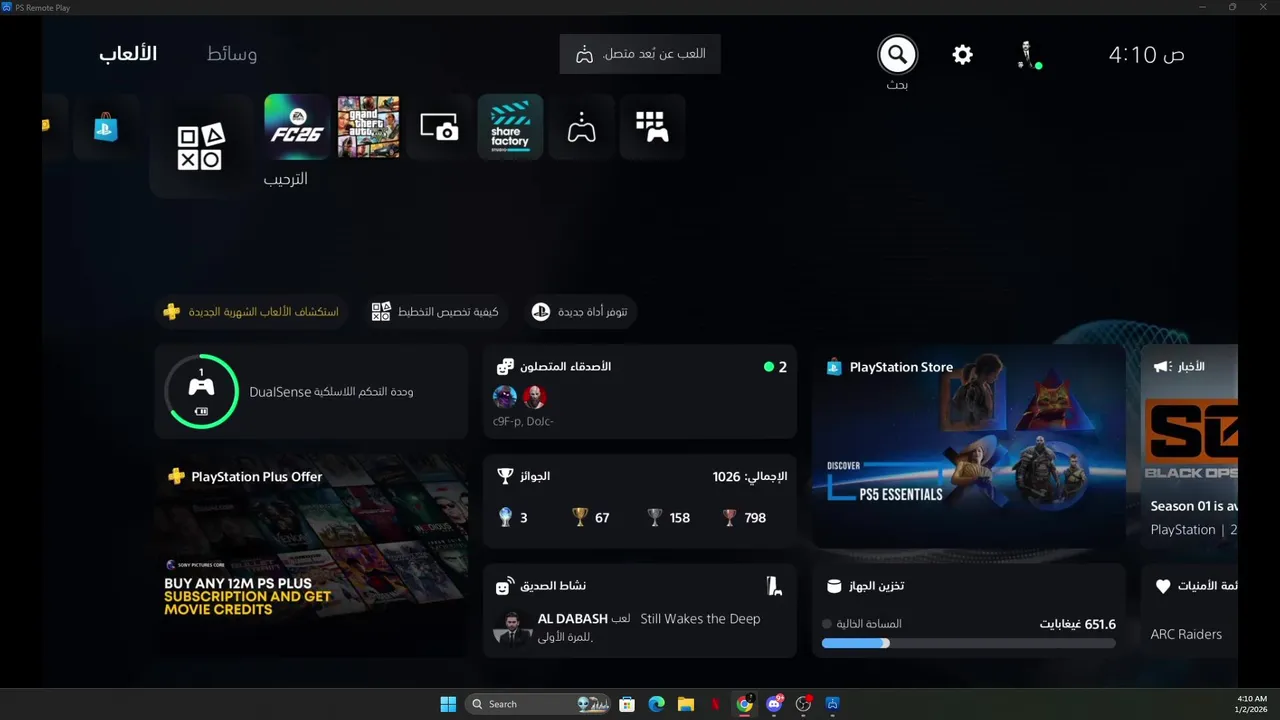
Task: Click ARC Raiders wishlist entry
Action: (x=1186, y=634)
